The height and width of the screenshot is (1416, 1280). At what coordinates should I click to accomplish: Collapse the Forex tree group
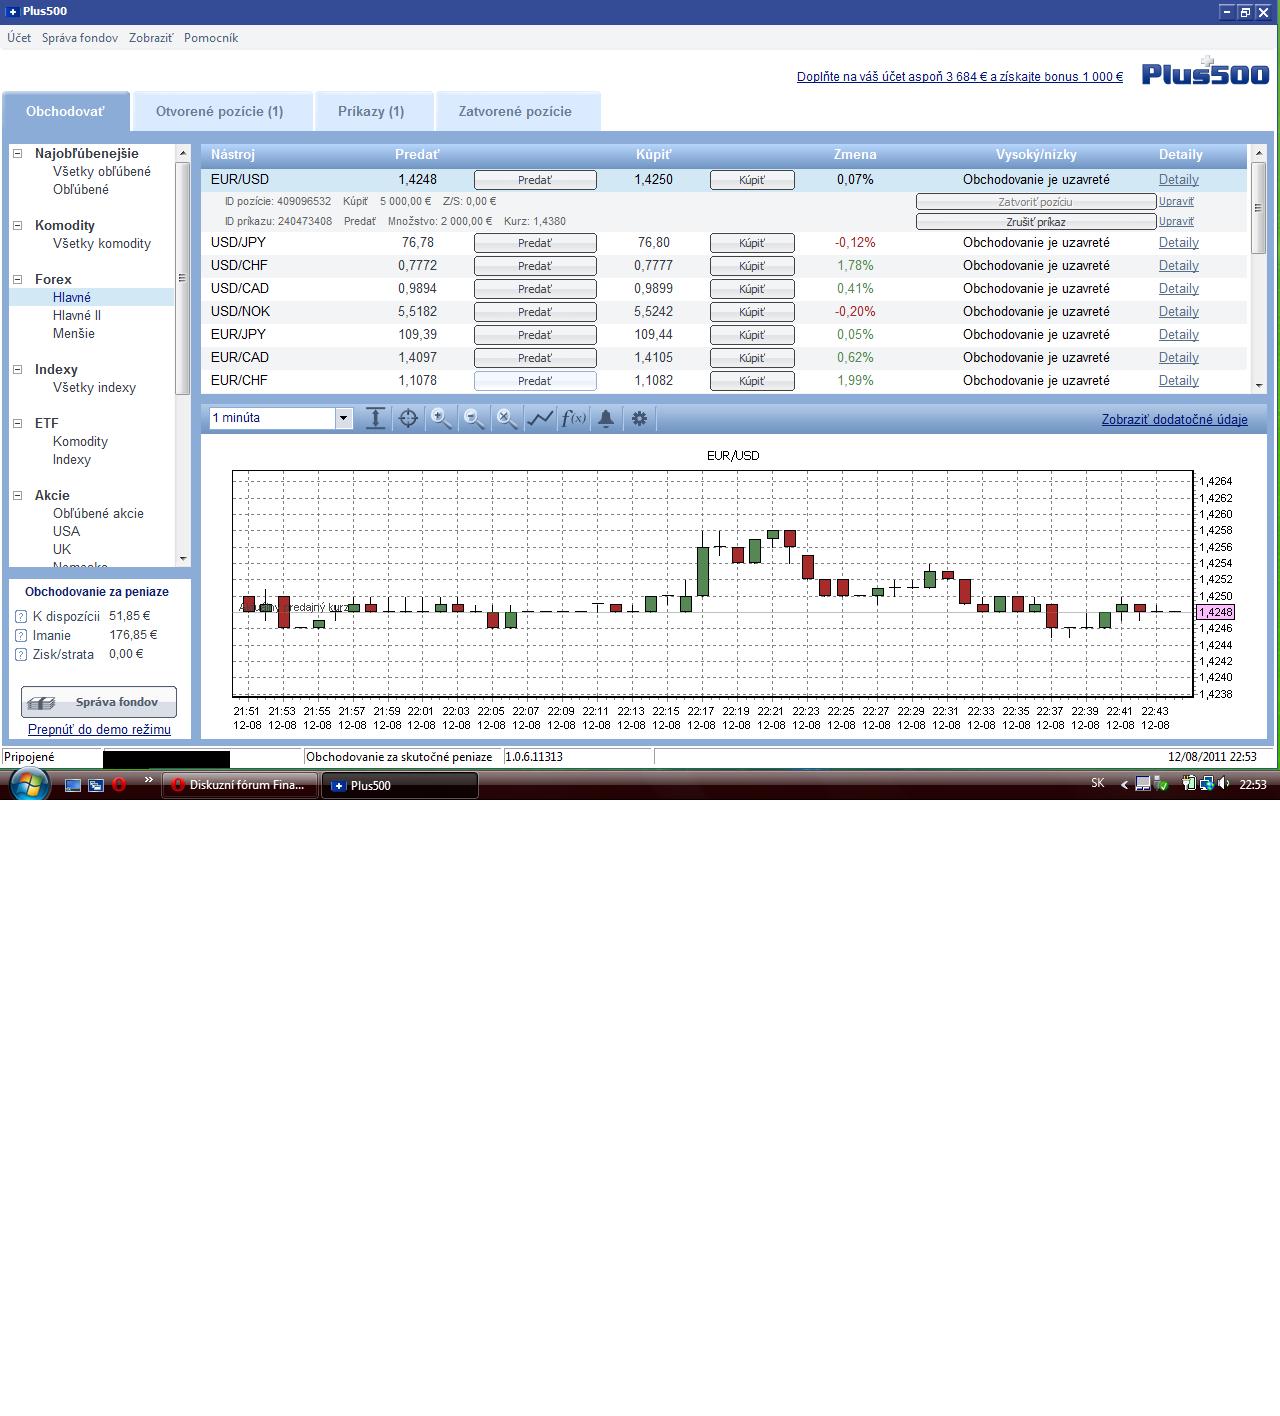(17, 280)
